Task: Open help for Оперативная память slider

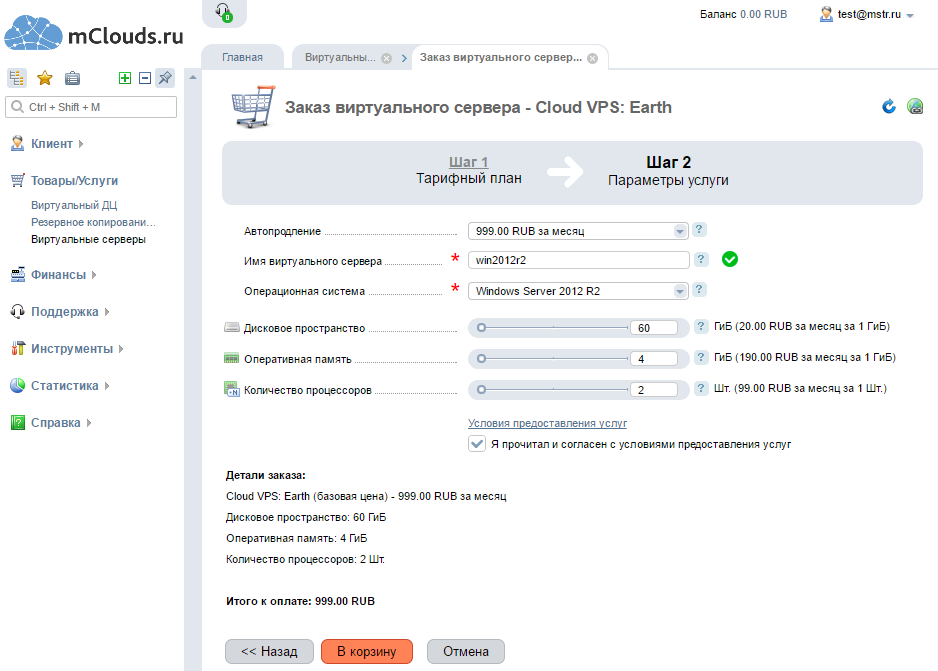Action: coord(701,358)
